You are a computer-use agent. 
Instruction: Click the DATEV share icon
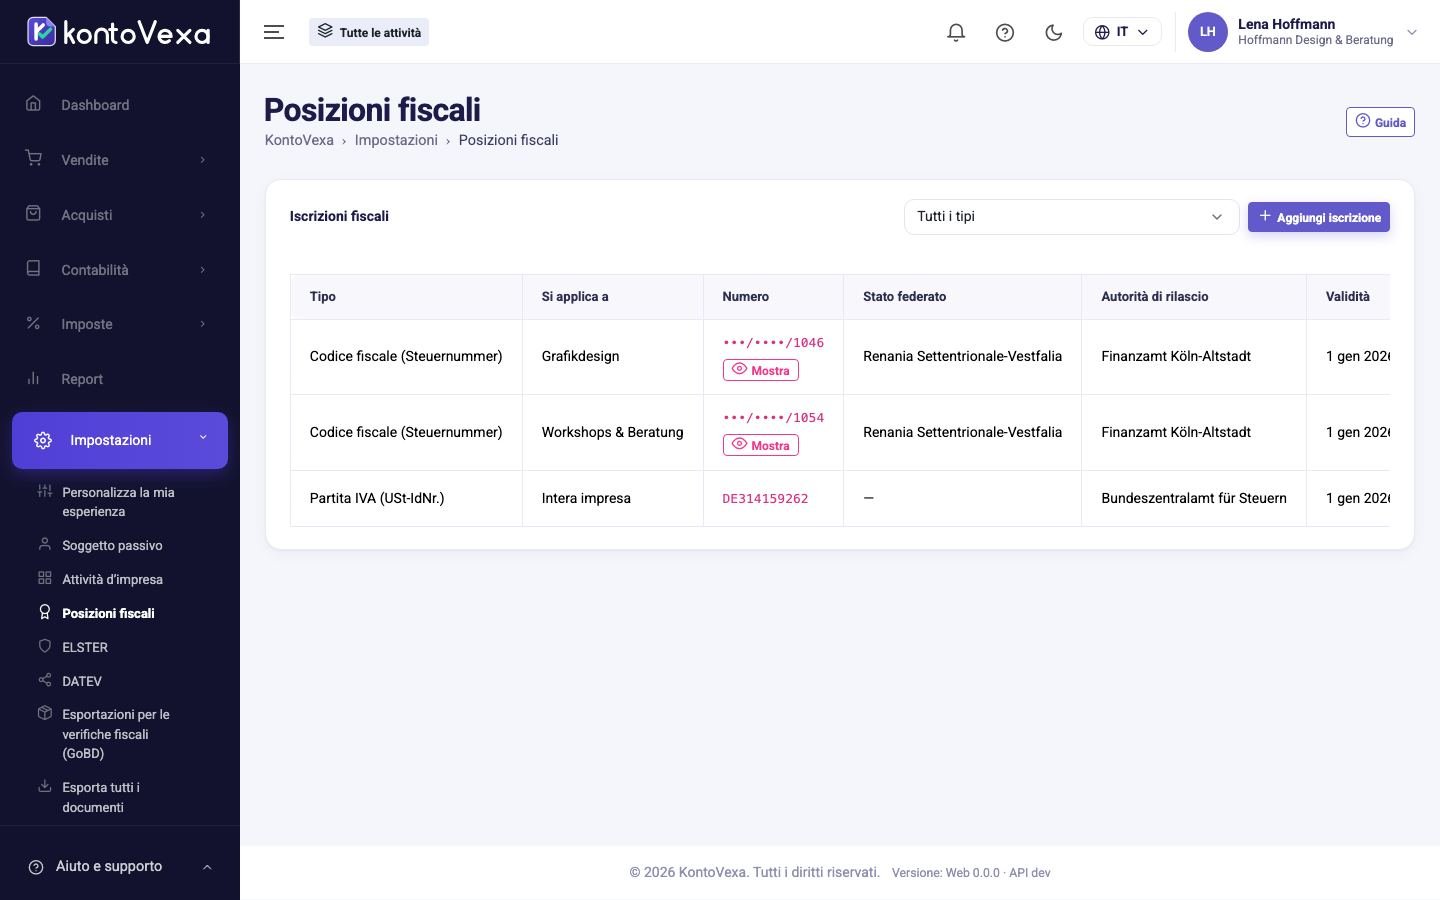44,680
